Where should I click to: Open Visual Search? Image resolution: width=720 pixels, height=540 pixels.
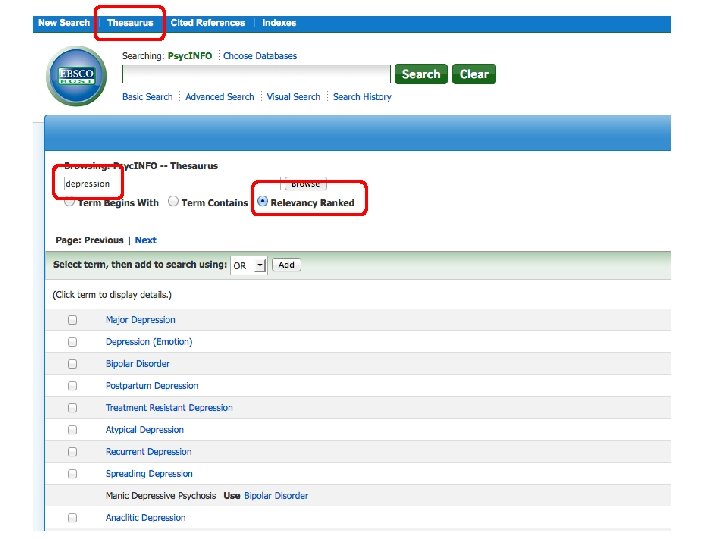tap(293, 96)
